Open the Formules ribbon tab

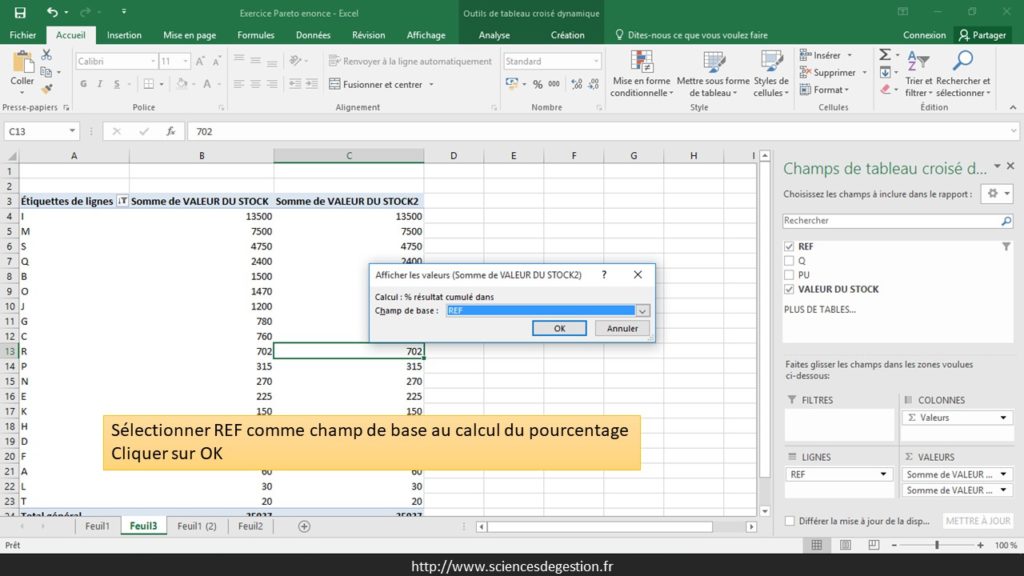pyautogui.click(x=256, y=35)
